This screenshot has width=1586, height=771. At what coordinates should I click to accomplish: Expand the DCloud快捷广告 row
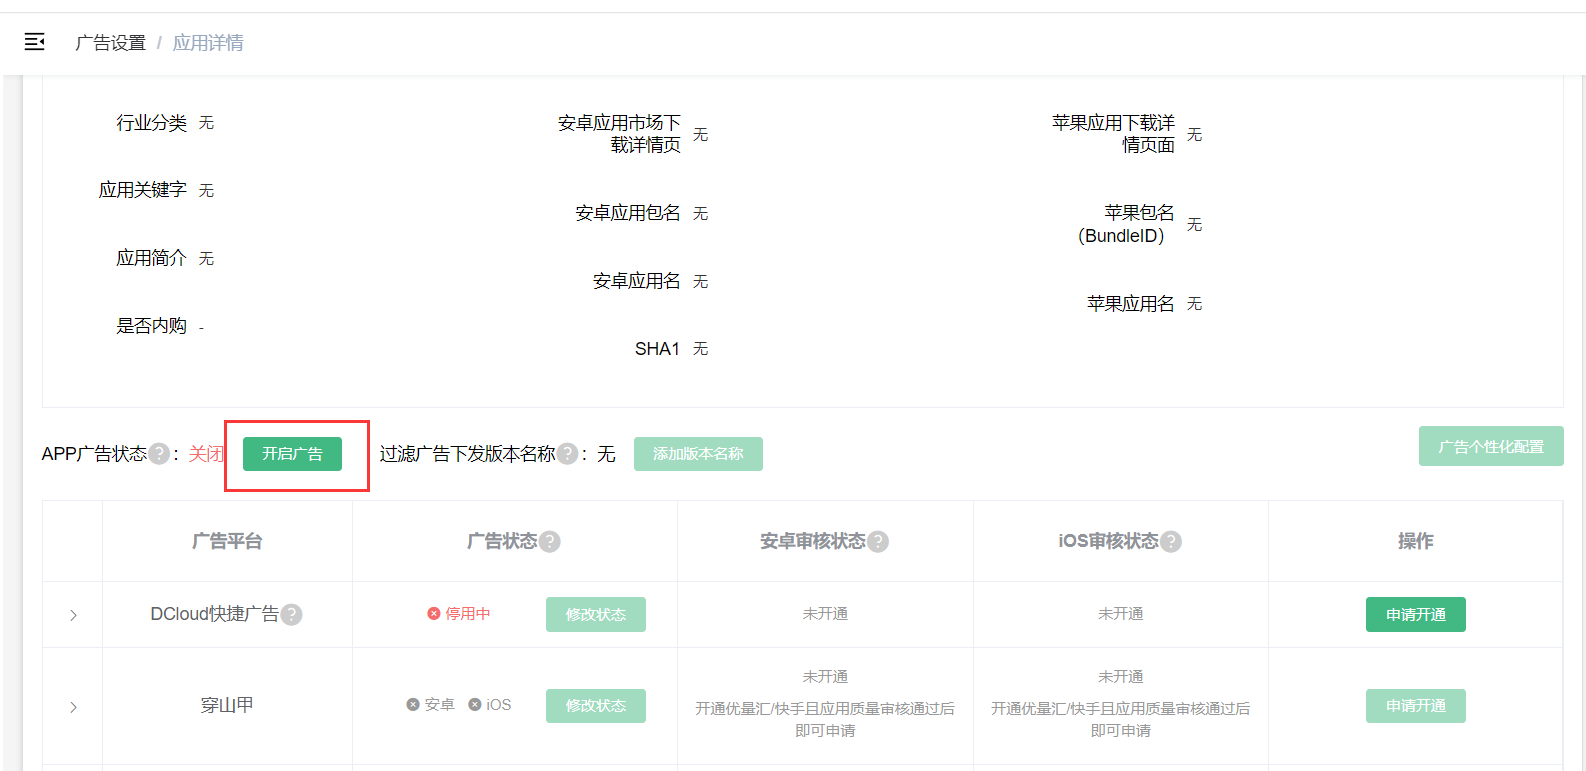[x=73, y=615]
